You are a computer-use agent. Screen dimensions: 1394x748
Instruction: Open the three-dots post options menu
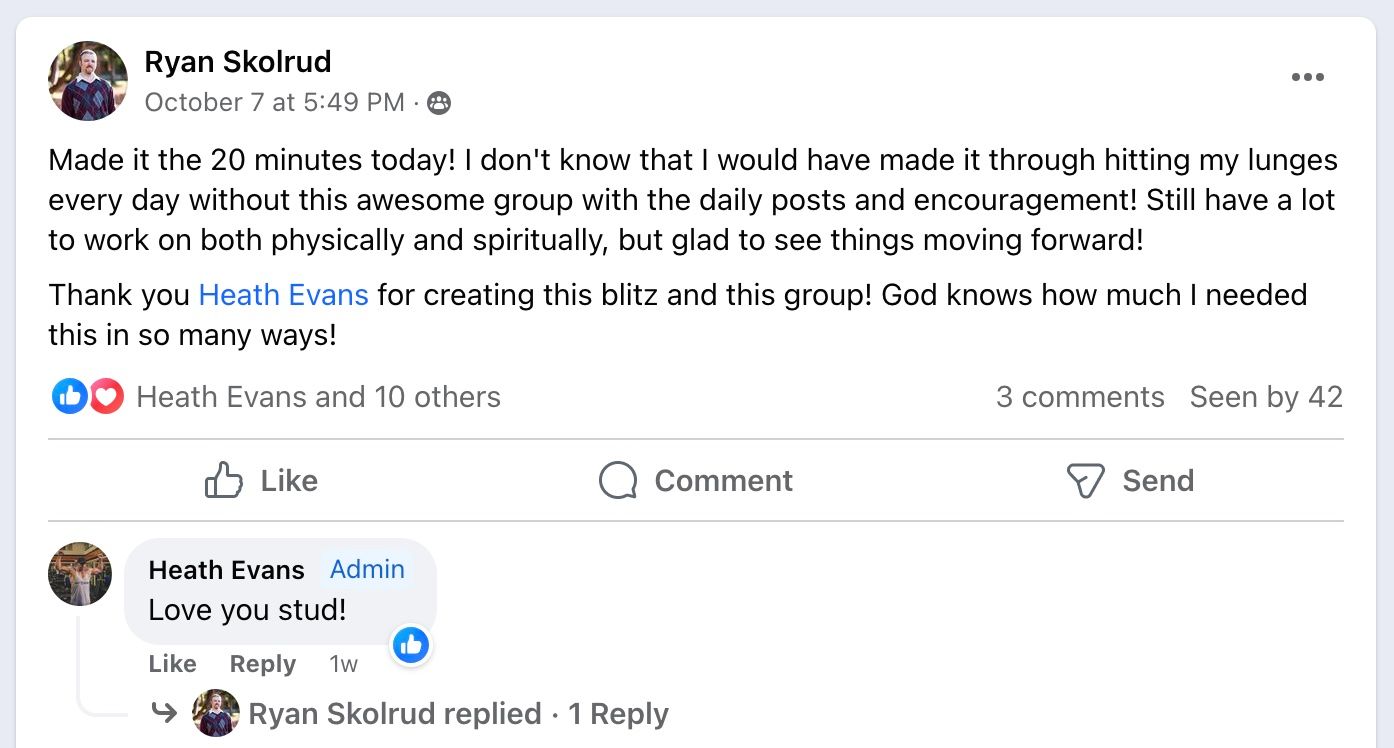[1307, 78]
